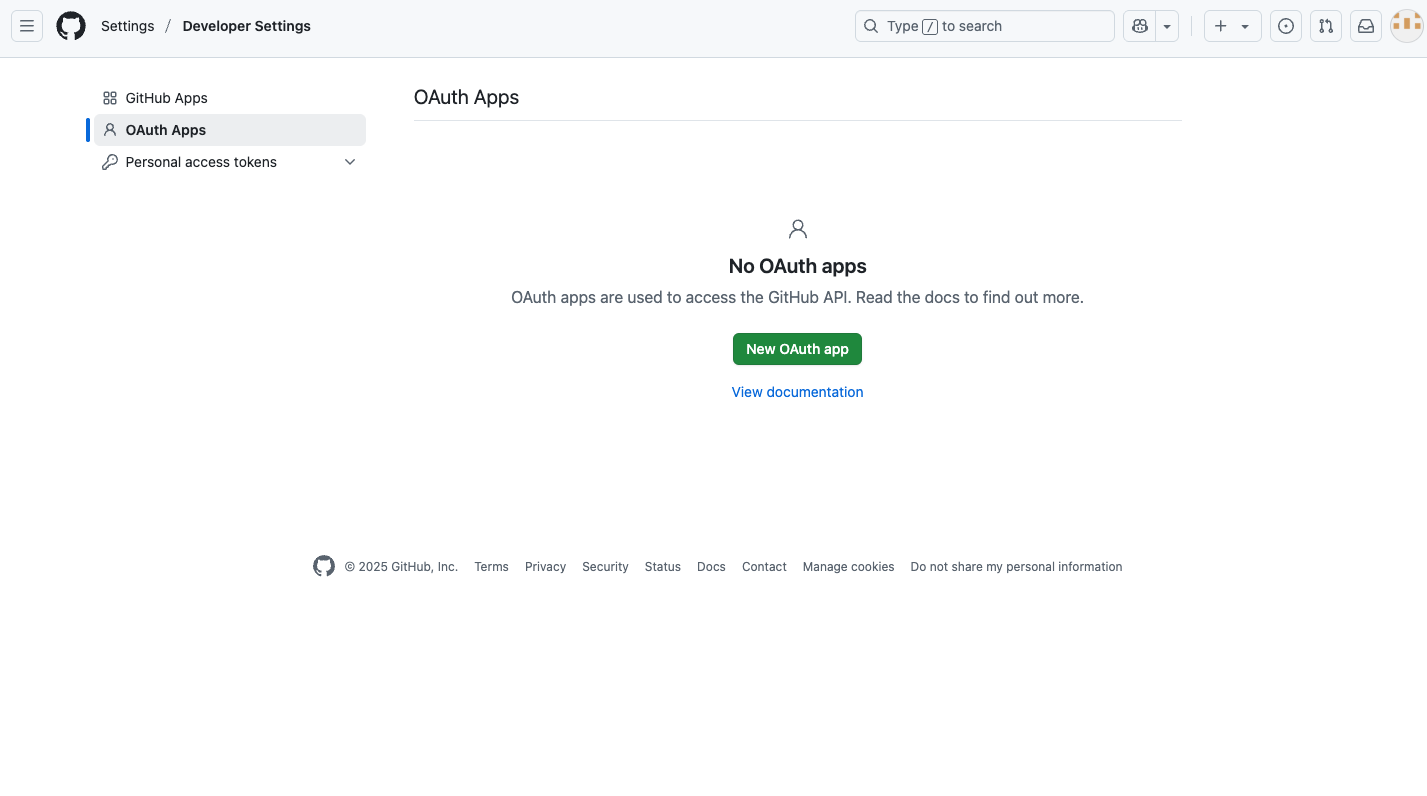
Task: Open Copilot dropdown arrow menu
Action: click(x=1167, y=26)
